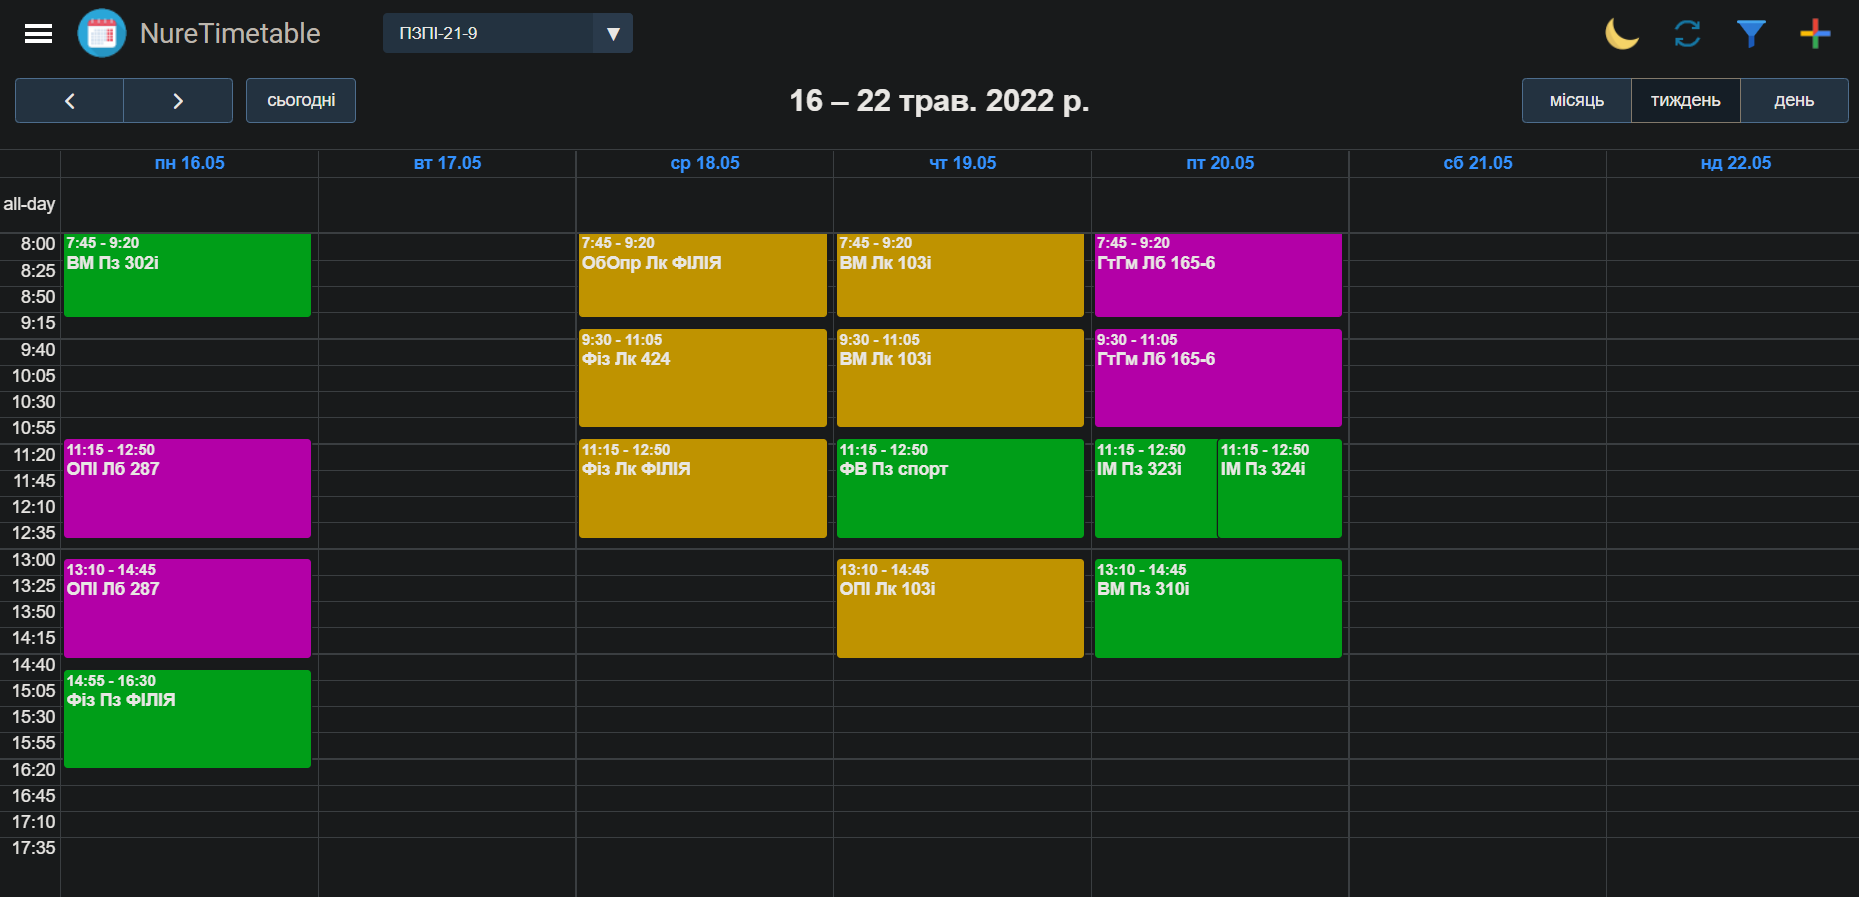Open Thursday 7:45 ВМ Лк 103і event
This screenshot has height=897, width=1859.
(x=960, y=275)
